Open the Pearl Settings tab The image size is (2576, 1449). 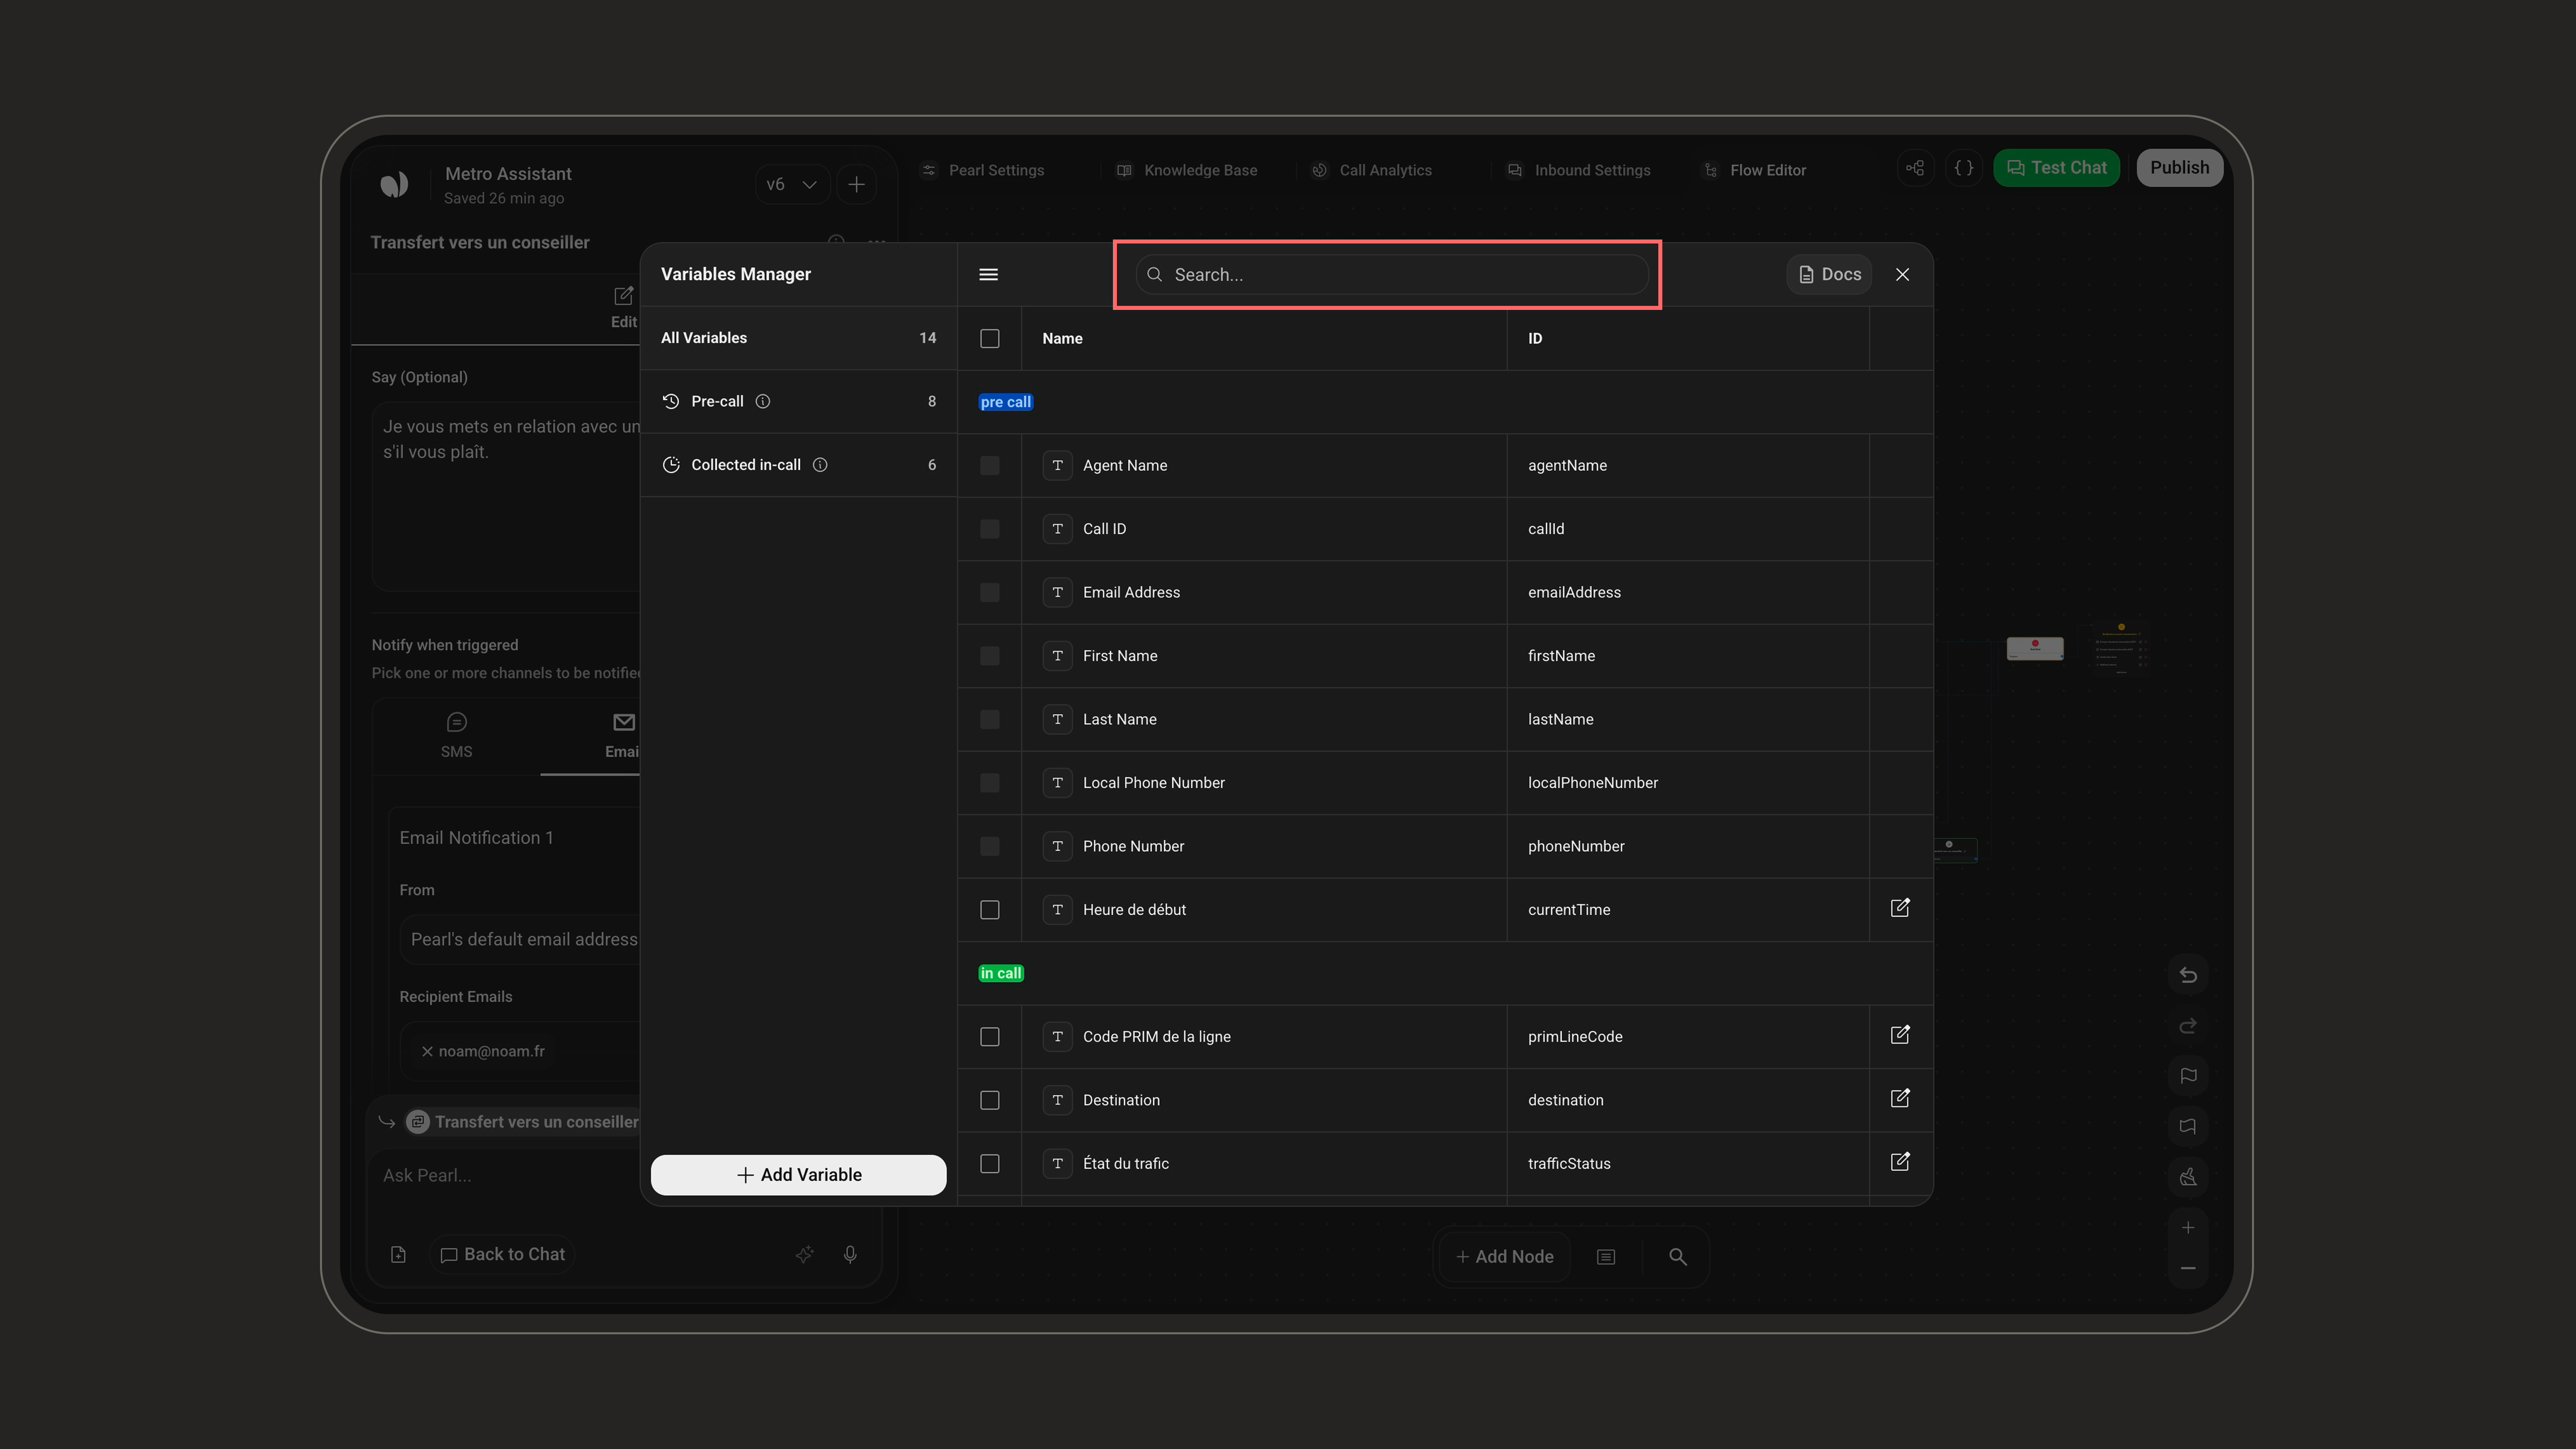point(983,170)
